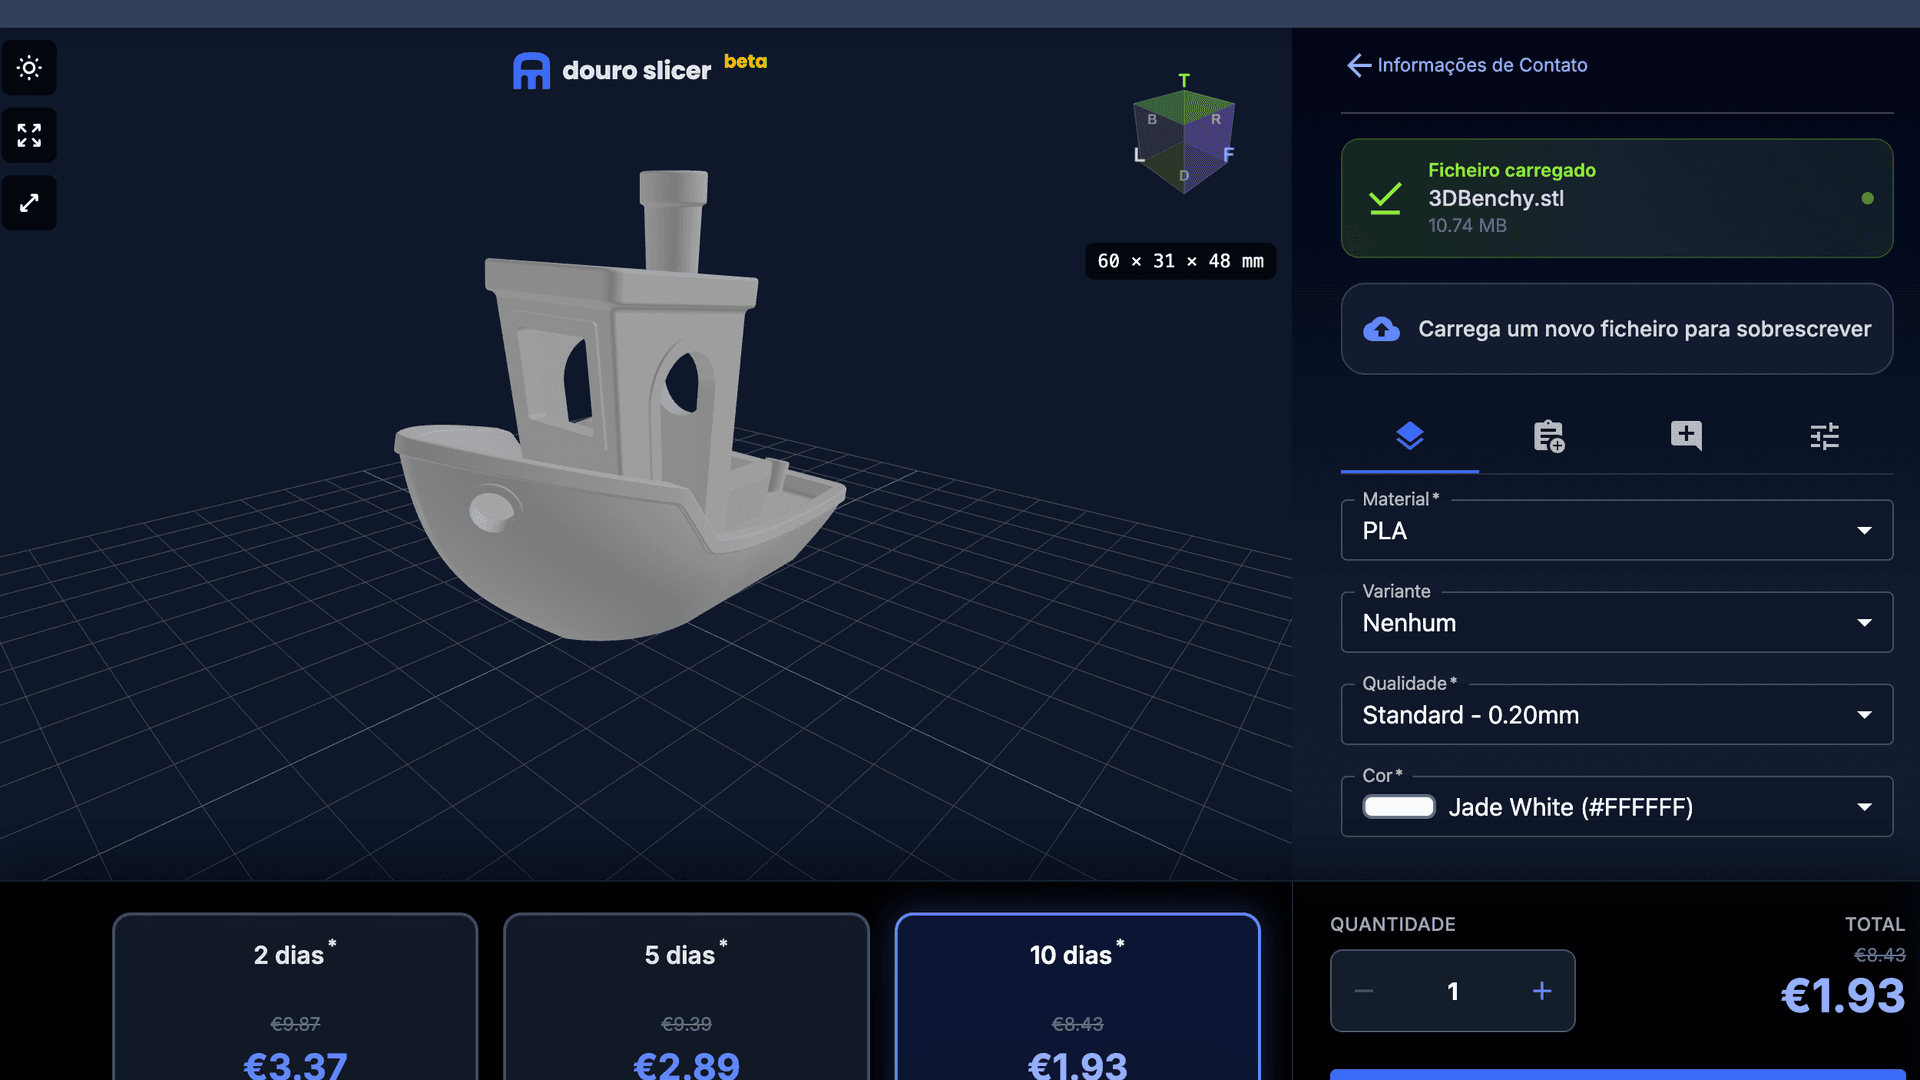Expand the Material dropdown showing PLA
Viewport: 1920px width, 1080px height.
click(x=1616, y=531)
